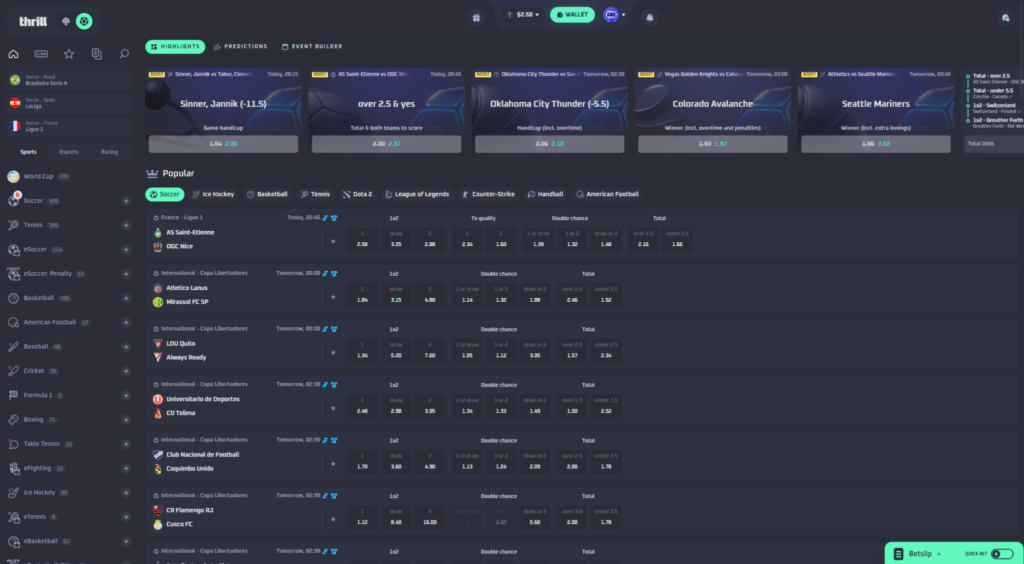Open the account avatar dropdown arrow

click(x=624, y=15)
